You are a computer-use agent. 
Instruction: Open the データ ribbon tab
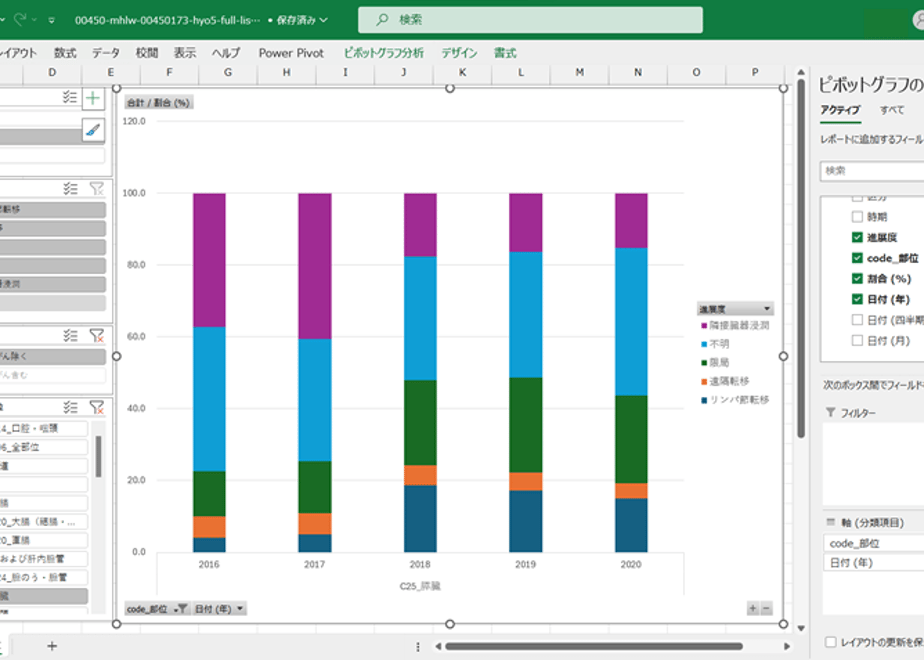105,53
